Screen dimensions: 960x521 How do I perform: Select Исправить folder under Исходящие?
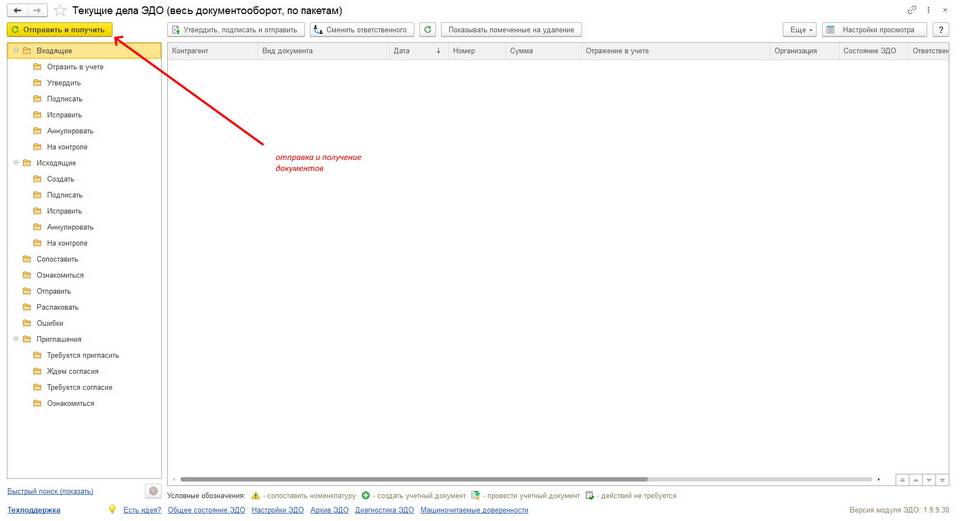pyautogui.click(x=64, y=211)
